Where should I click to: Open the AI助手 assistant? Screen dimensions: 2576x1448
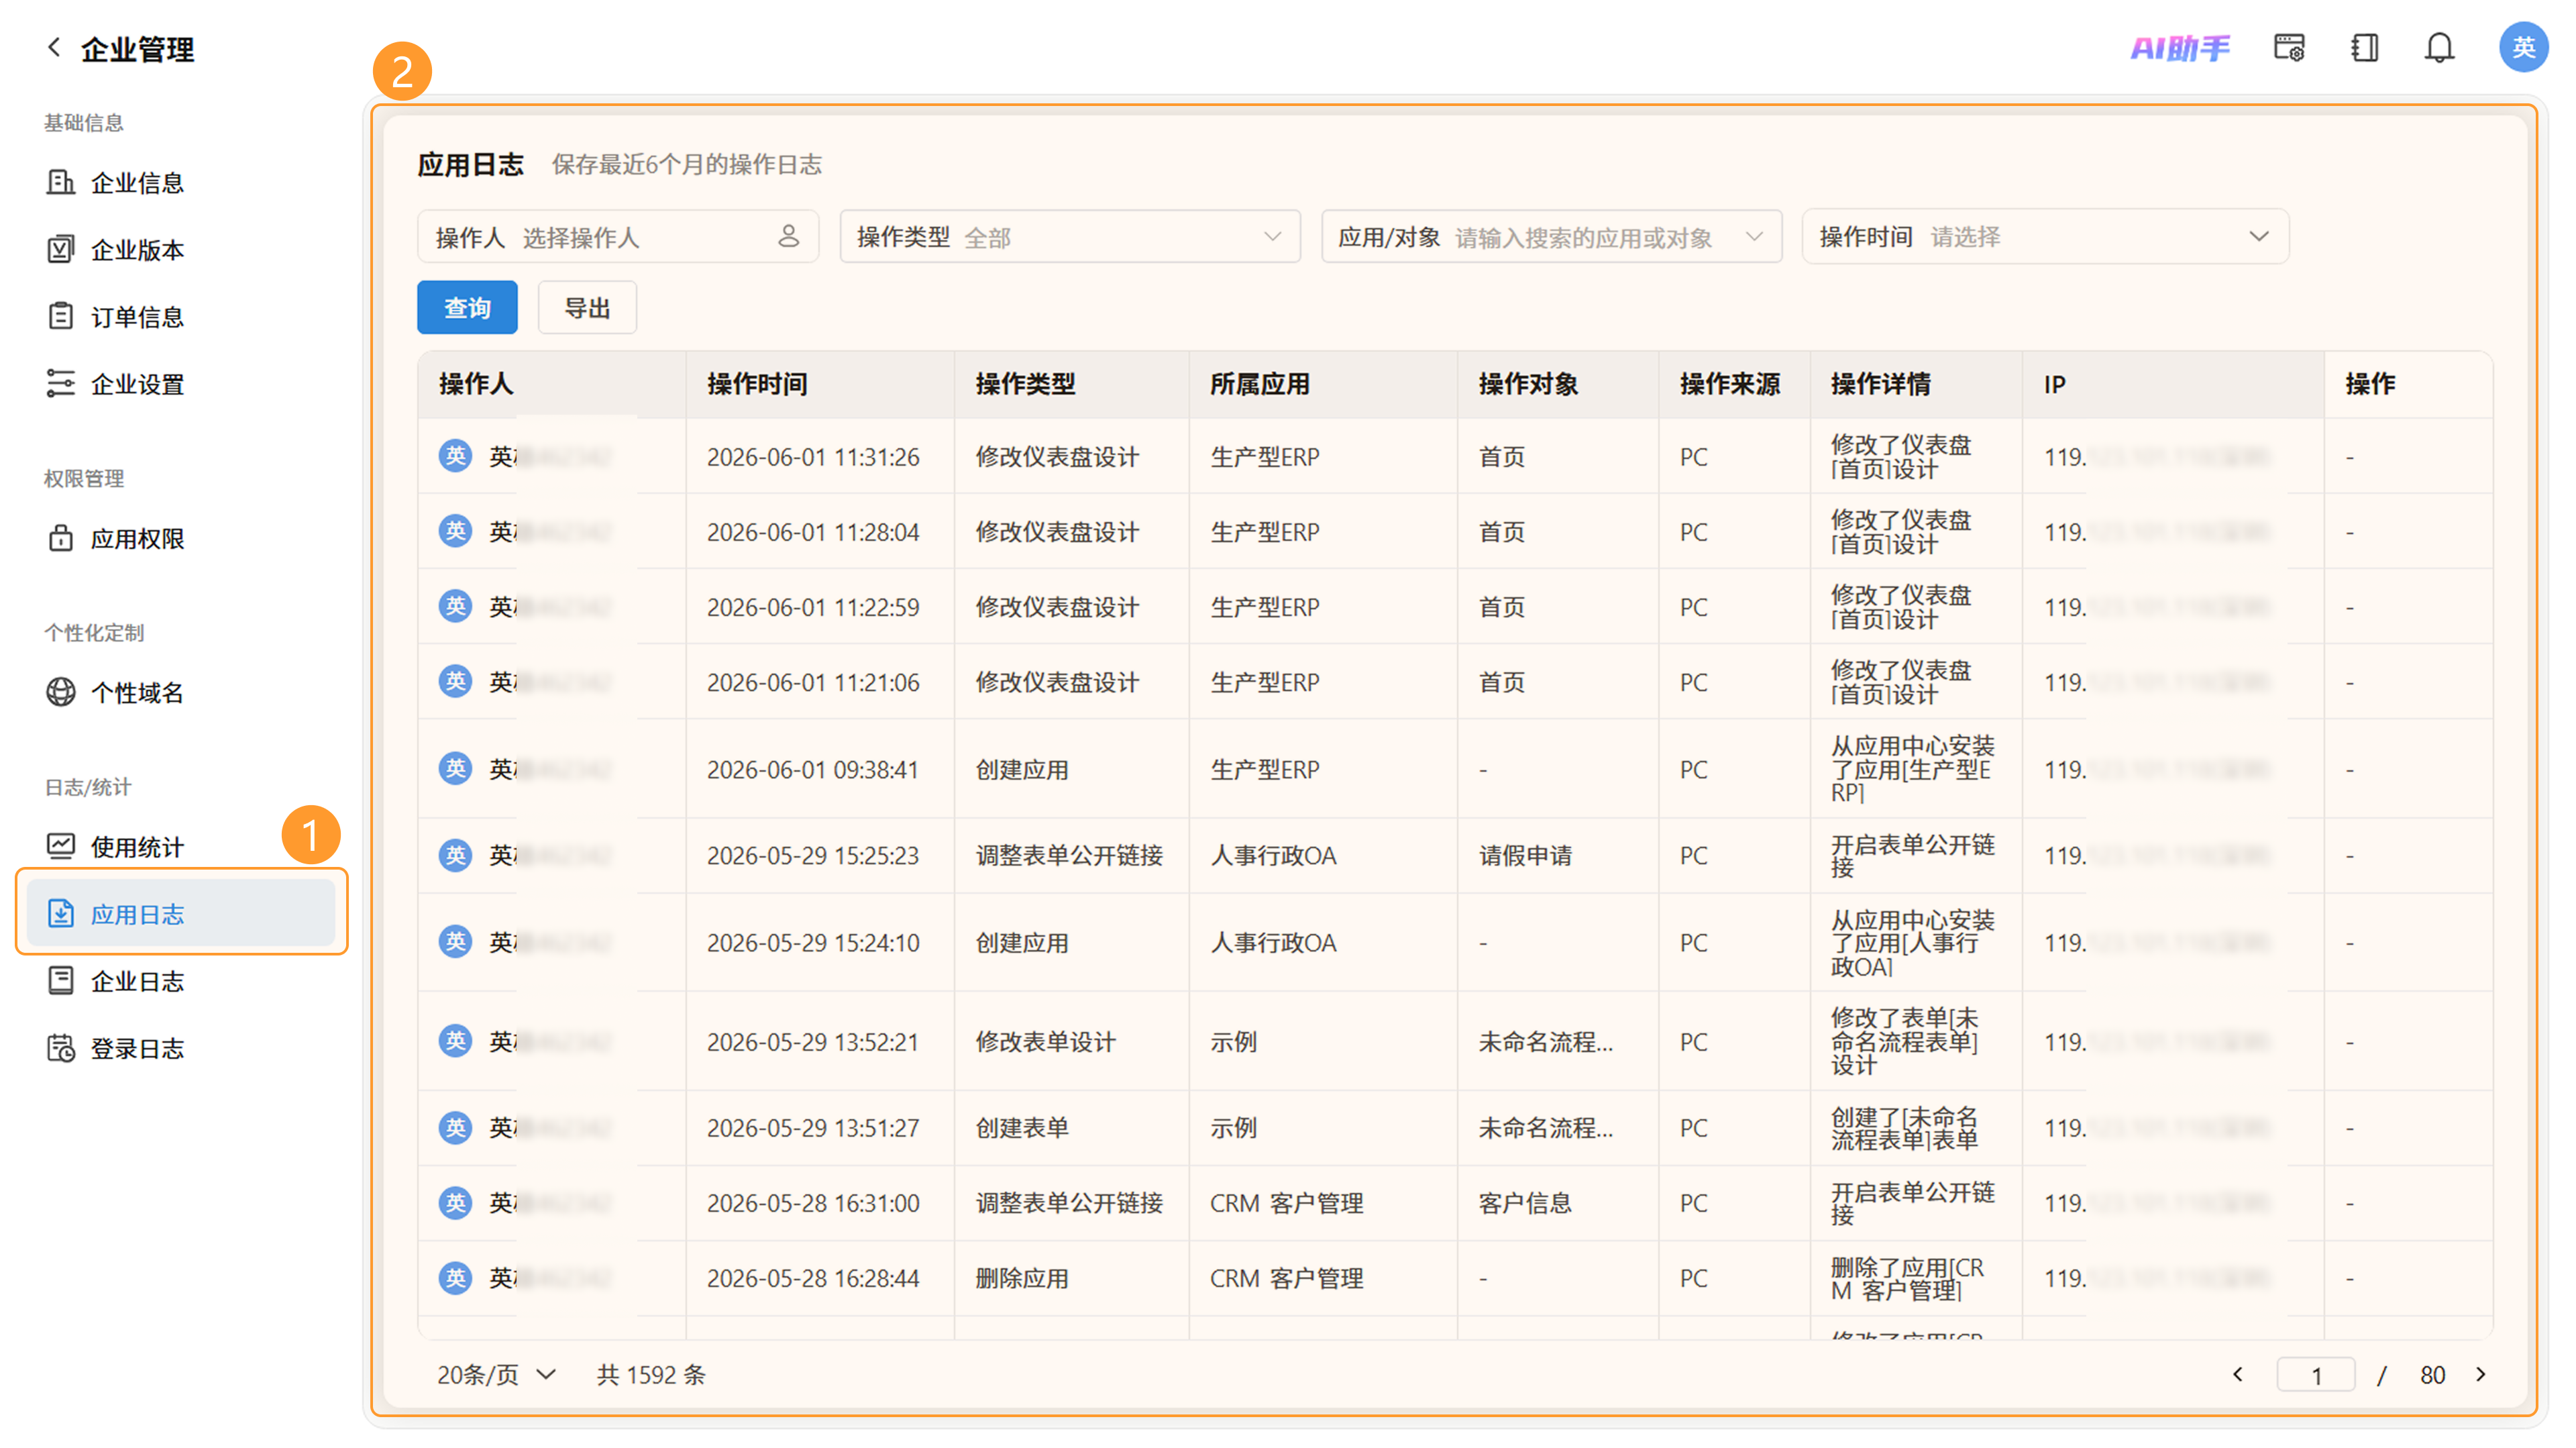pos(2180,47)
